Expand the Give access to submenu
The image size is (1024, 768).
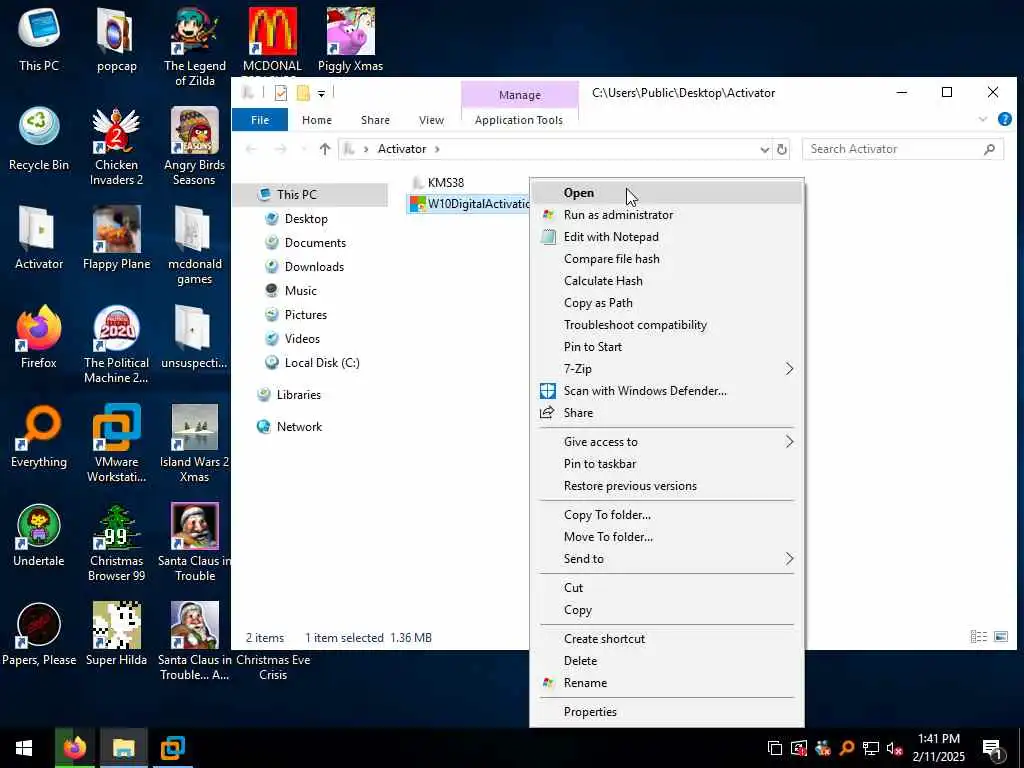[x=666, y=442]
